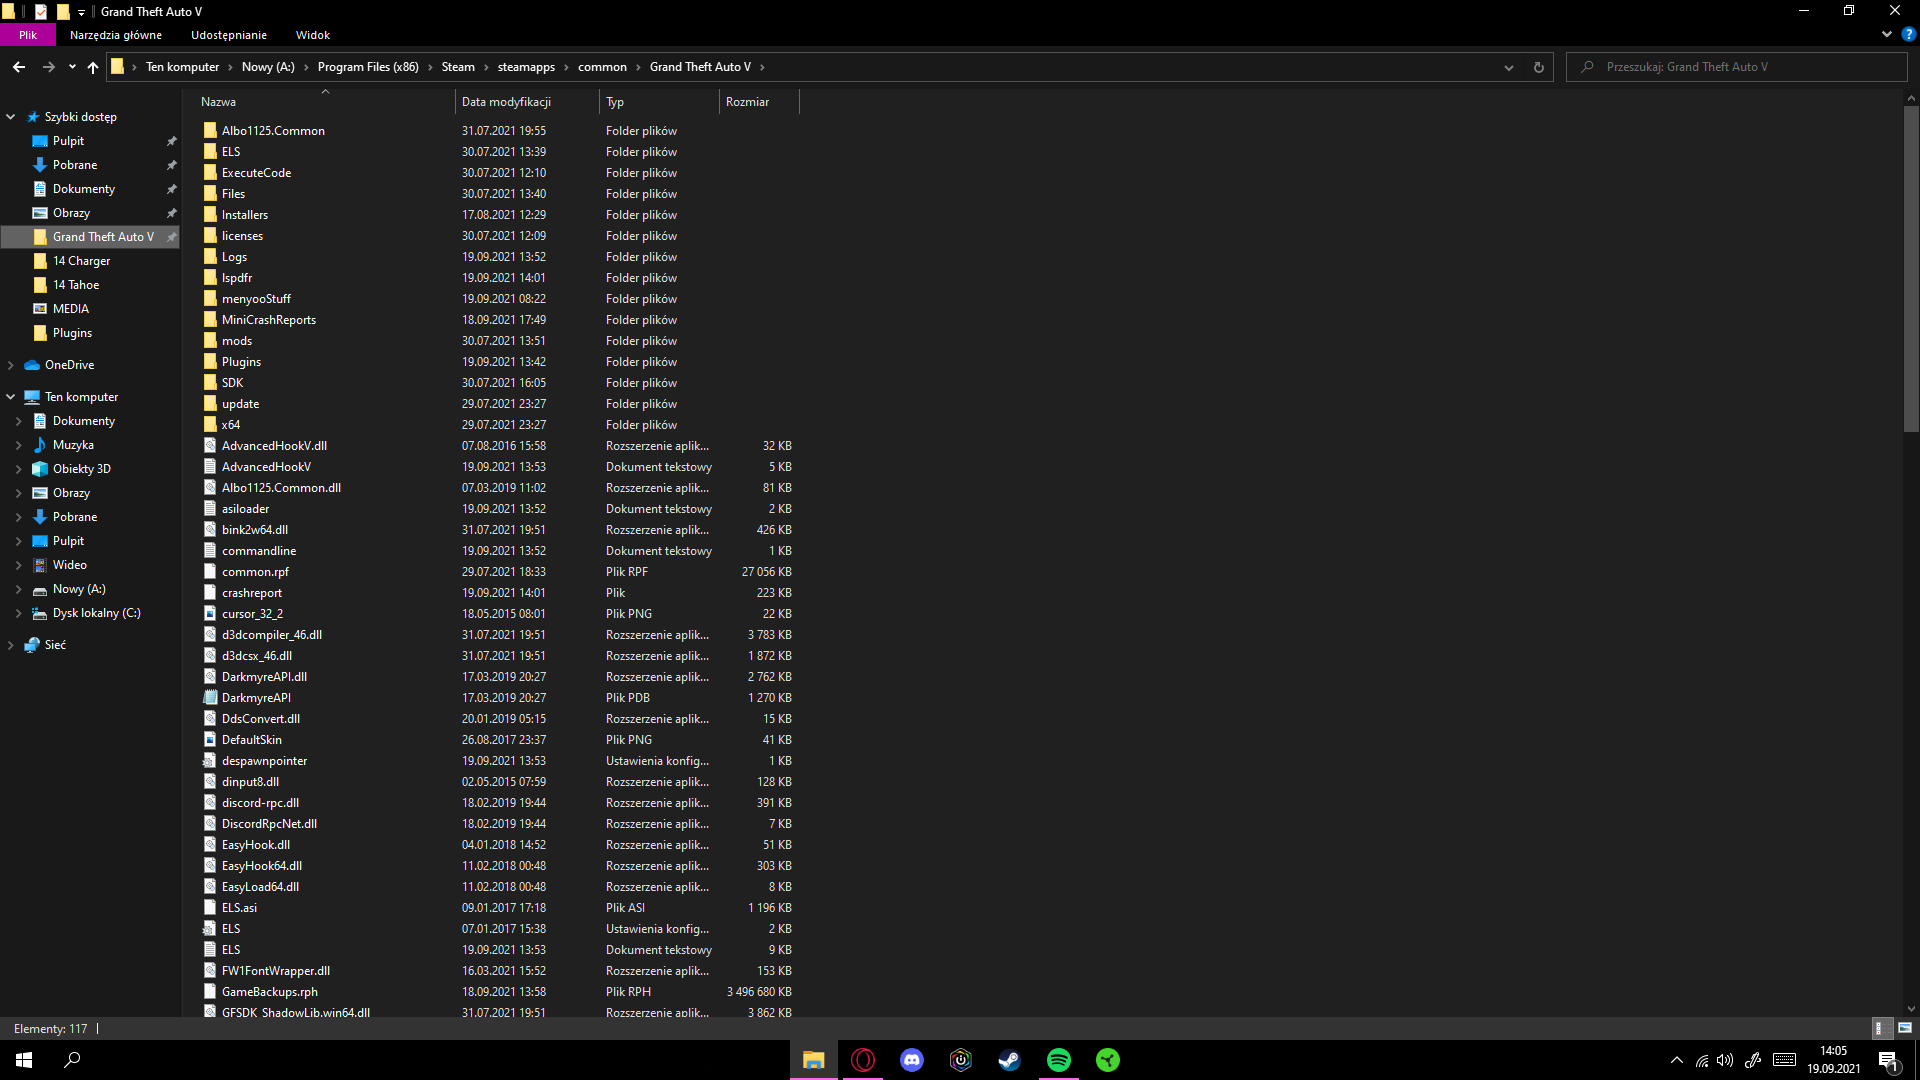Open Steam from the taskbar
This screenshot has height=1080, width=1920.
point(1009,1060)
